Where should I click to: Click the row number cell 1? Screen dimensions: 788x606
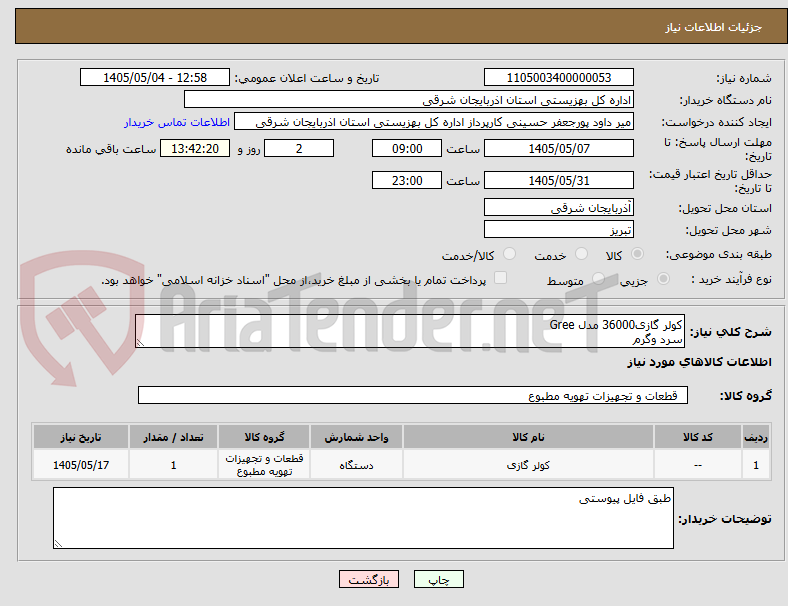[756, 465]
